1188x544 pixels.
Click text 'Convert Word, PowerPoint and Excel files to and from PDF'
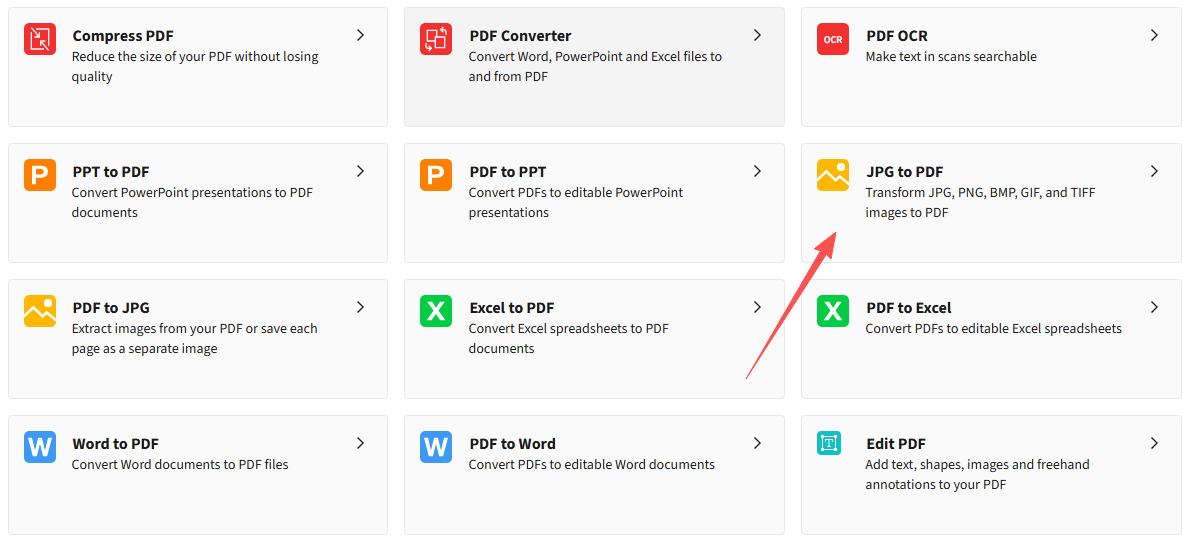(596, 67)
